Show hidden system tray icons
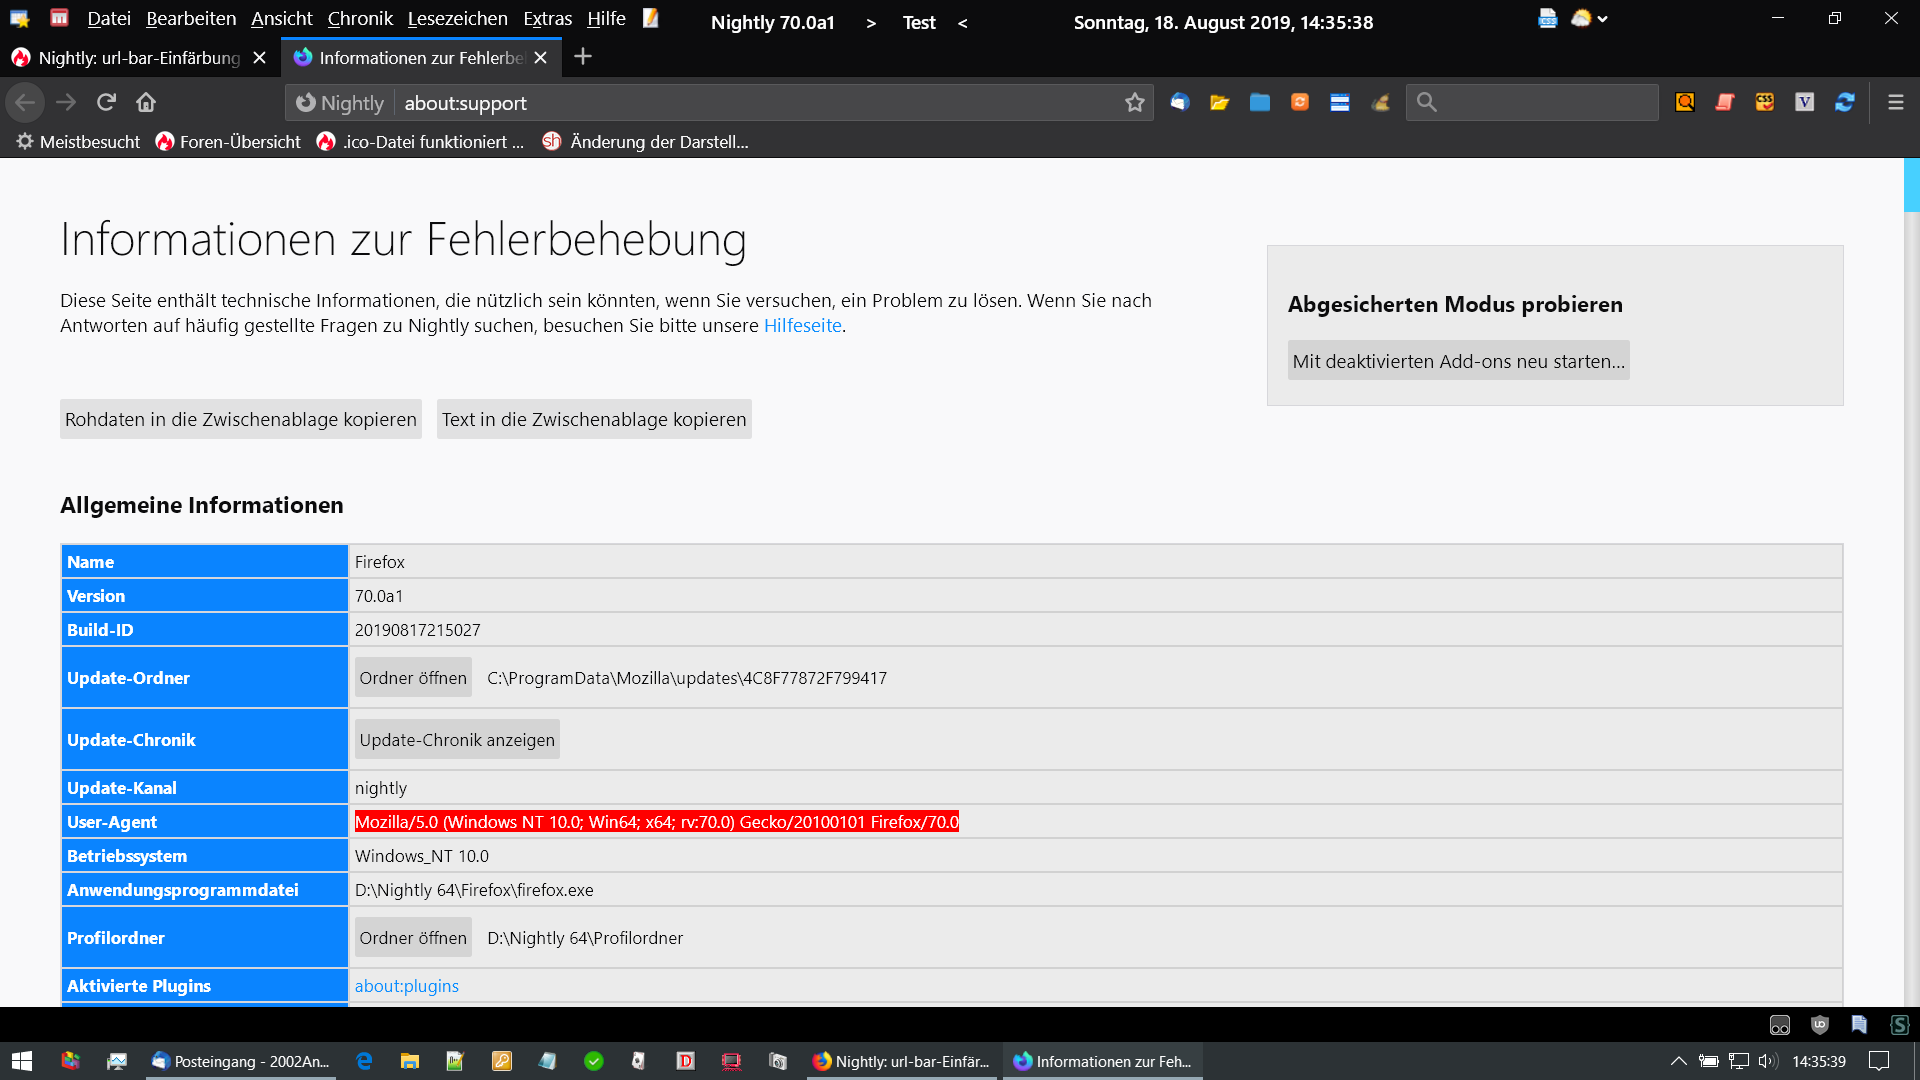The image size is (1920, 1080). pos(1678,1061)
